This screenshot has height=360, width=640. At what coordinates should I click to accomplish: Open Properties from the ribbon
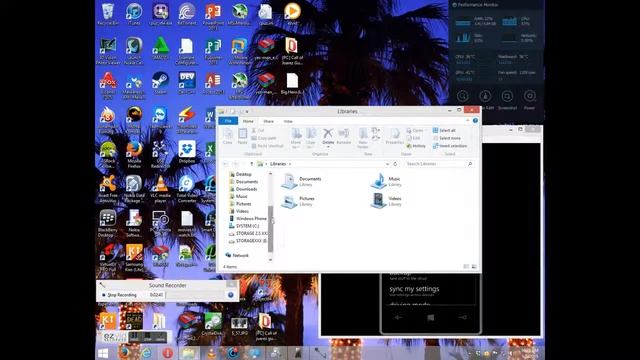395,136
